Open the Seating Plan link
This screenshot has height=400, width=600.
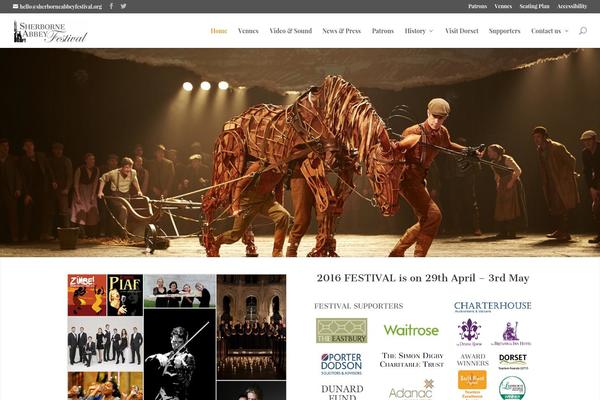(x=534, y=6)
